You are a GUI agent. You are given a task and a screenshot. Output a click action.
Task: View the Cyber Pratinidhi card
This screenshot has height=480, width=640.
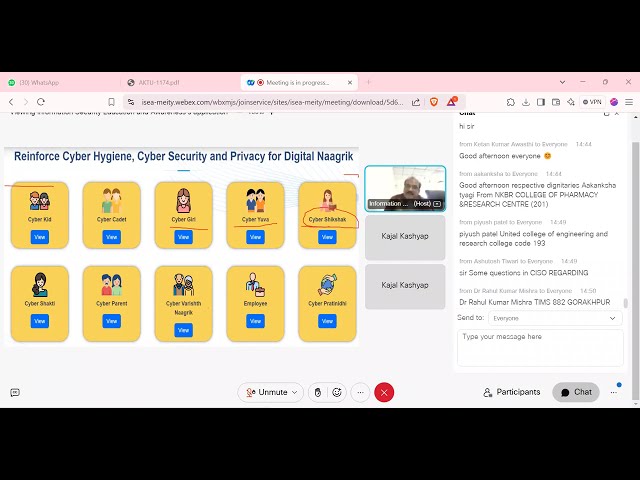click(x=327, y=321)
